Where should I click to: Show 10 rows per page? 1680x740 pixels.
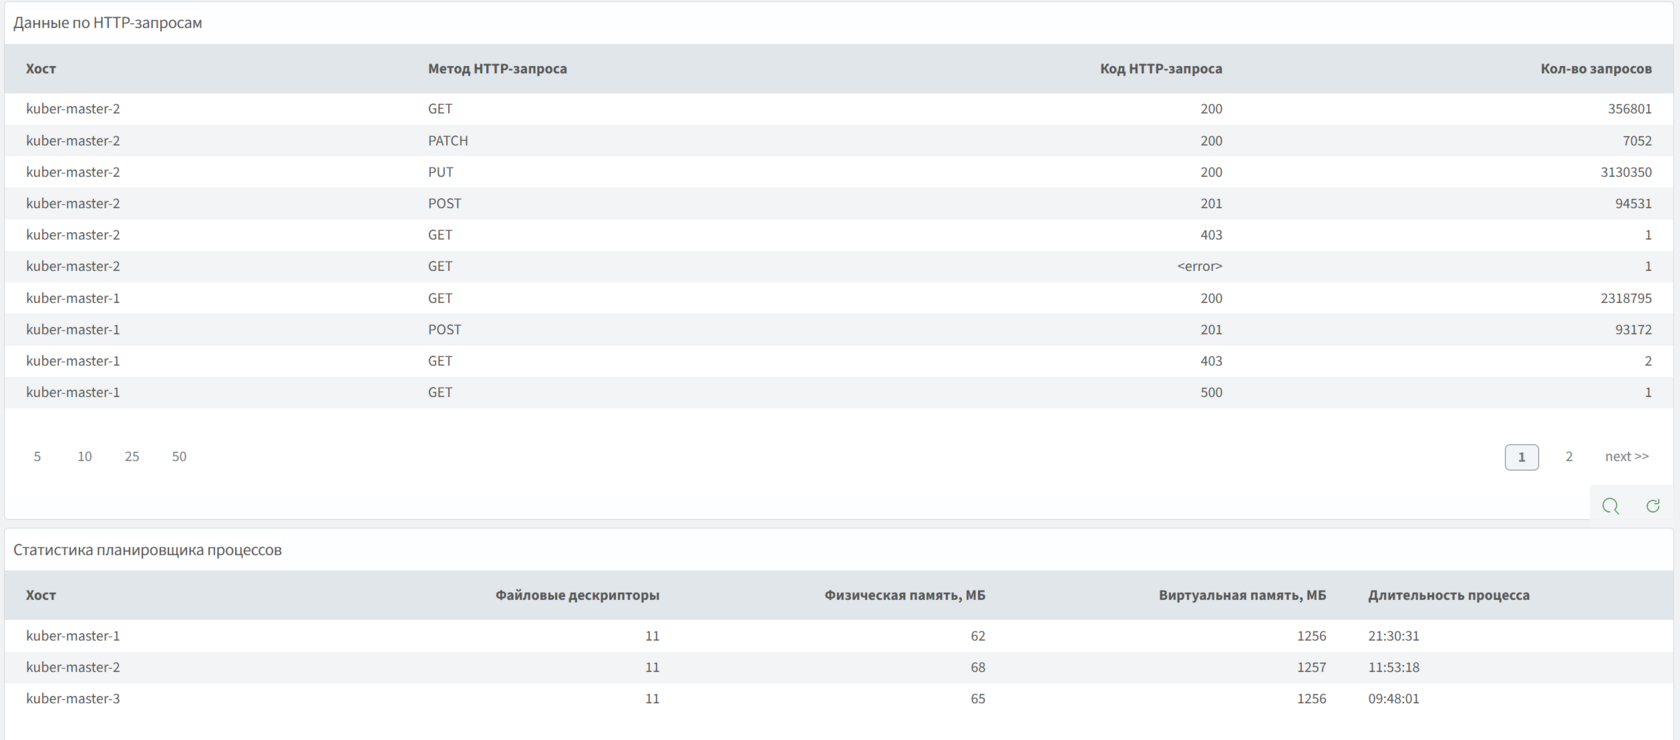(x=85, y=457)
